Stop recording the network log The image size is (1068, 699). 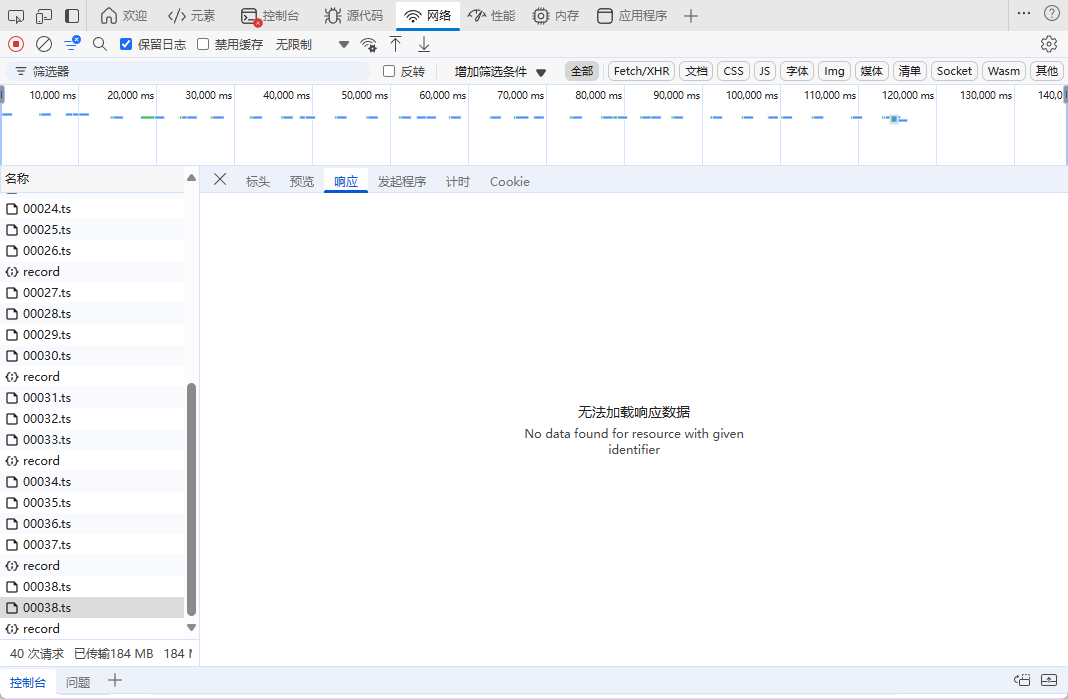tap(16, 44)
